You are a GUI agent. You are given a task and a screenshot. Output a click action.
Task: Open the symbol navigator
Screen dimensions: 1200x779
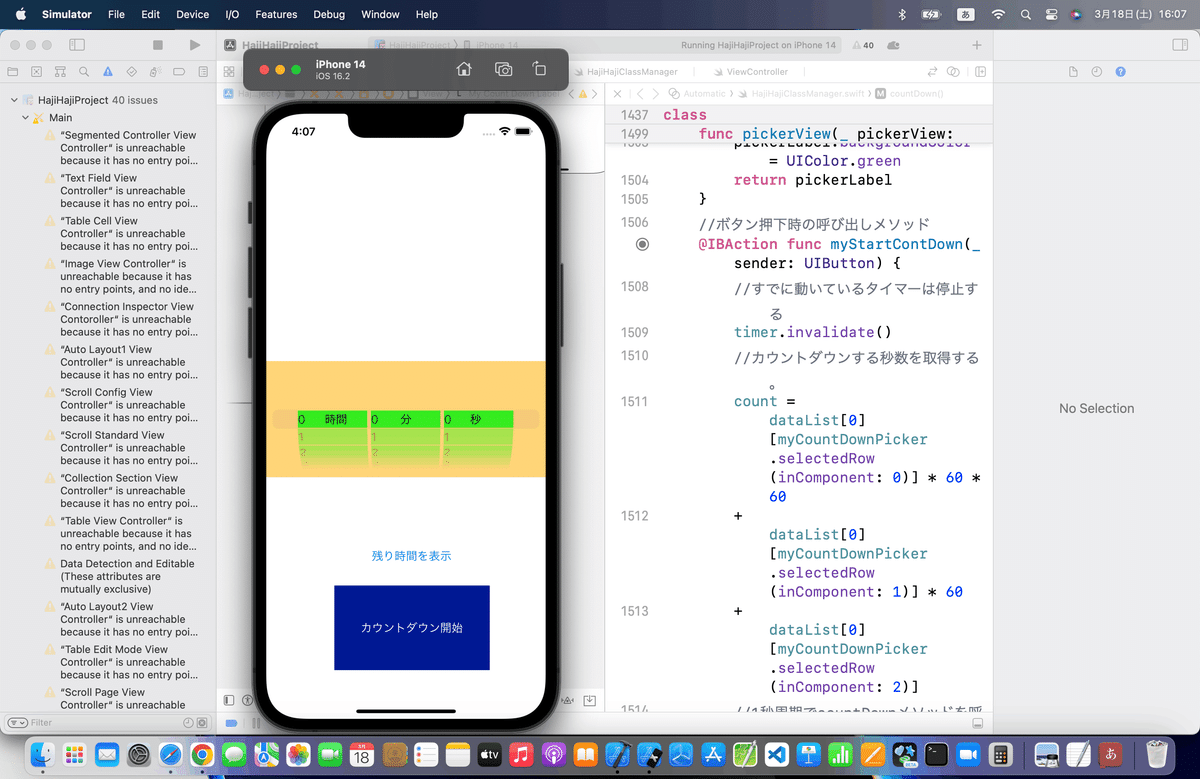tap(61, 72)
